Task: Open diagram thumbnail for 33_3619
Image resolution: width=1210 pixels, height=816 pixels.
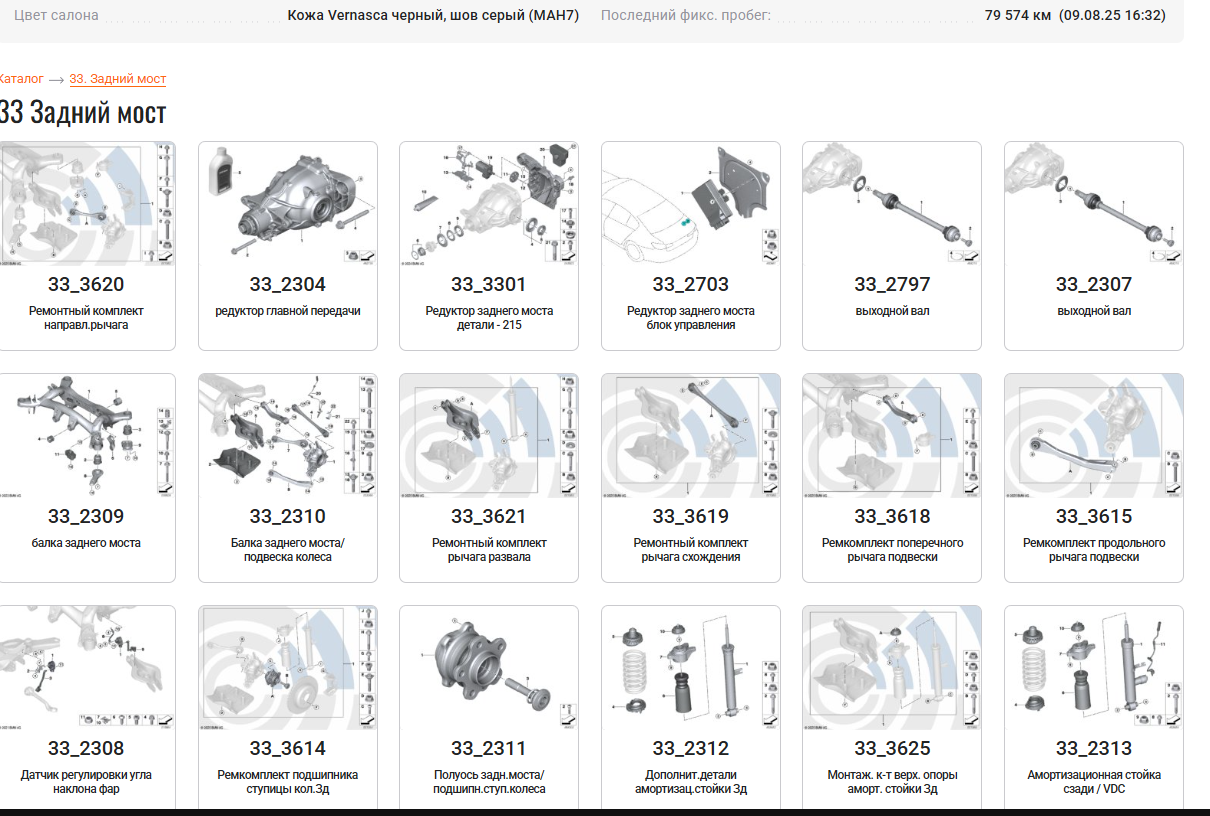Action: click(691, 437)
